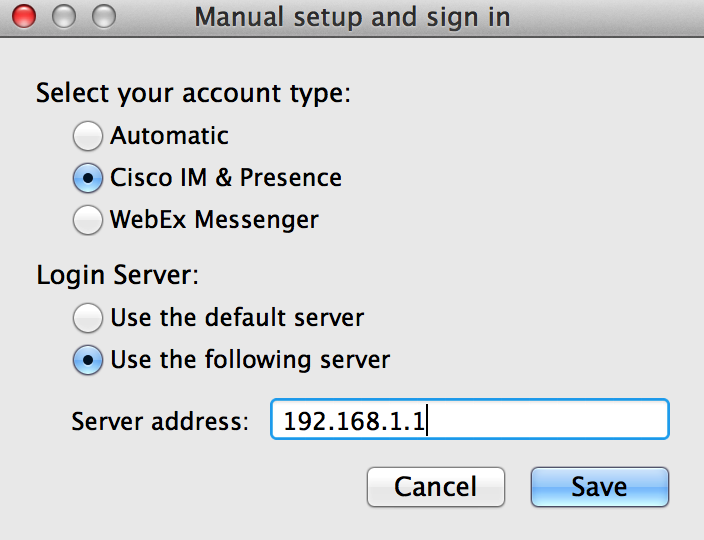Click the Manual setup and sign in title
The height and width of the screenshot is (540, 704).
click(352, 18)
